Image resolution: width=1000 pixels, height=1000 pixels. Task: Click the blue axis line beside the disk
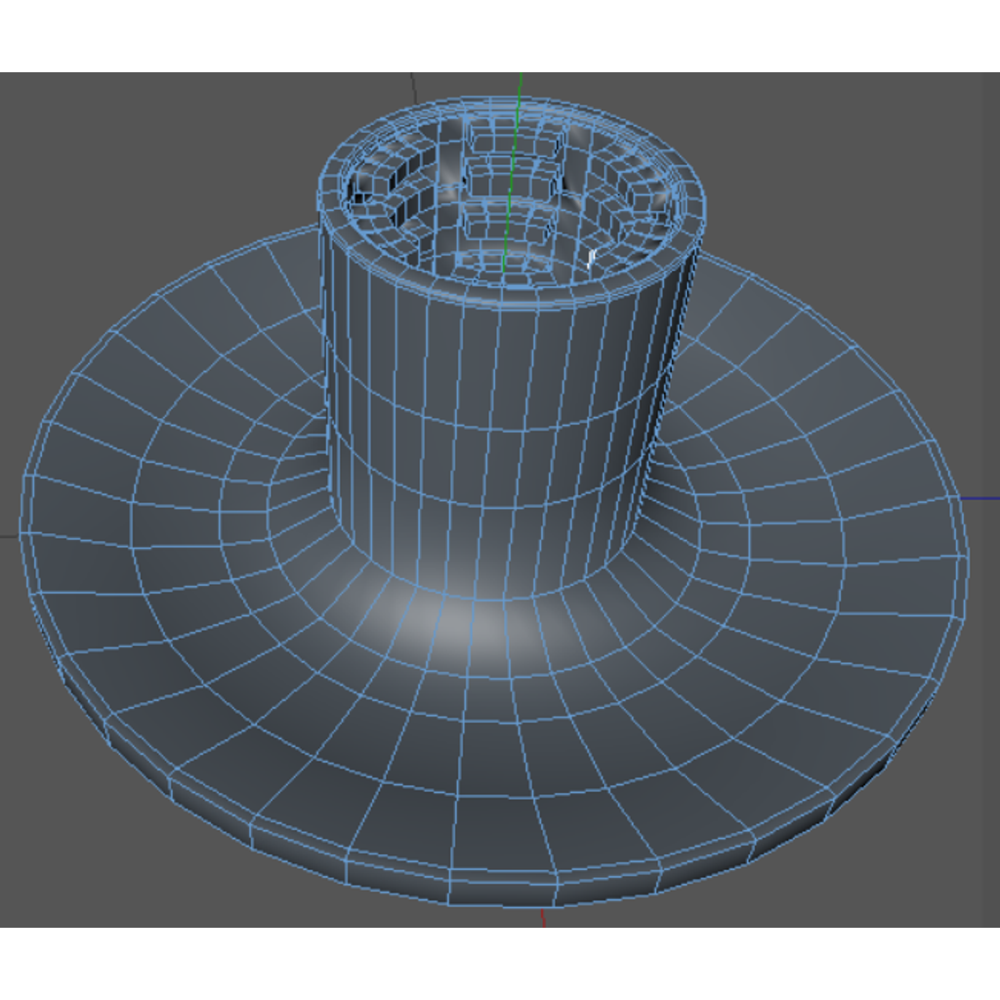980,498
